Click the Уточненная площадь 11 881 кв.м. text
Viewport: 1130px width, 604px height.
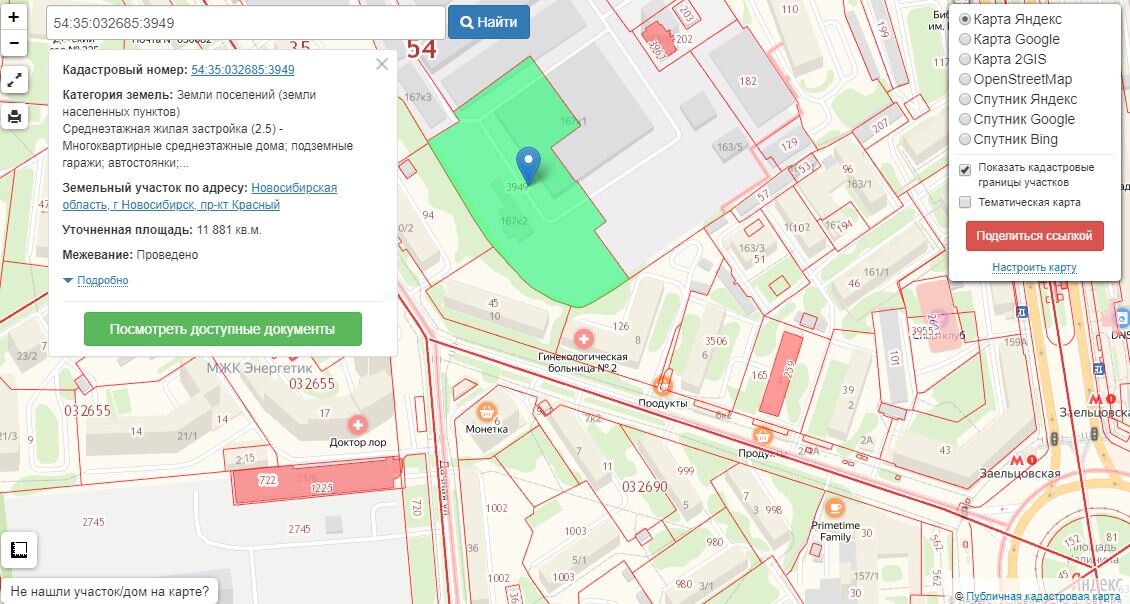[x=162, y=230]
